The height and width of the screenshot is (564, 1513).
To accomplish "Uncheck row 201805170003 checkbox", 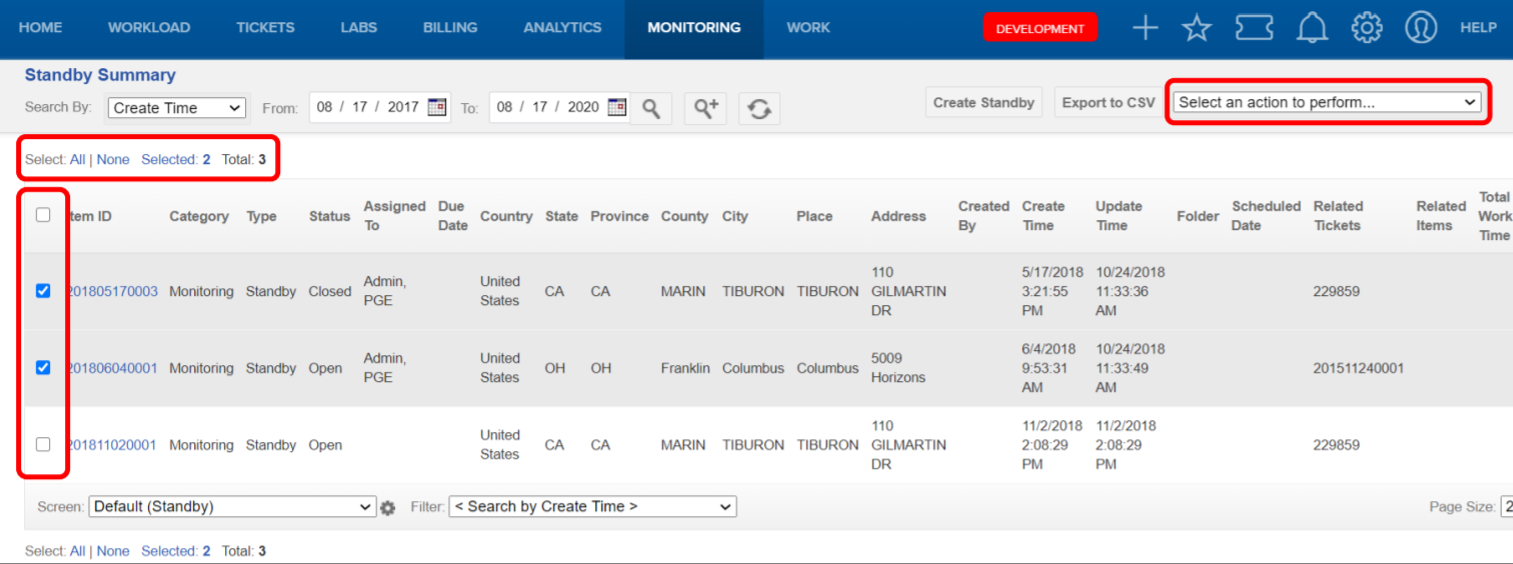I will click(43, 291).
